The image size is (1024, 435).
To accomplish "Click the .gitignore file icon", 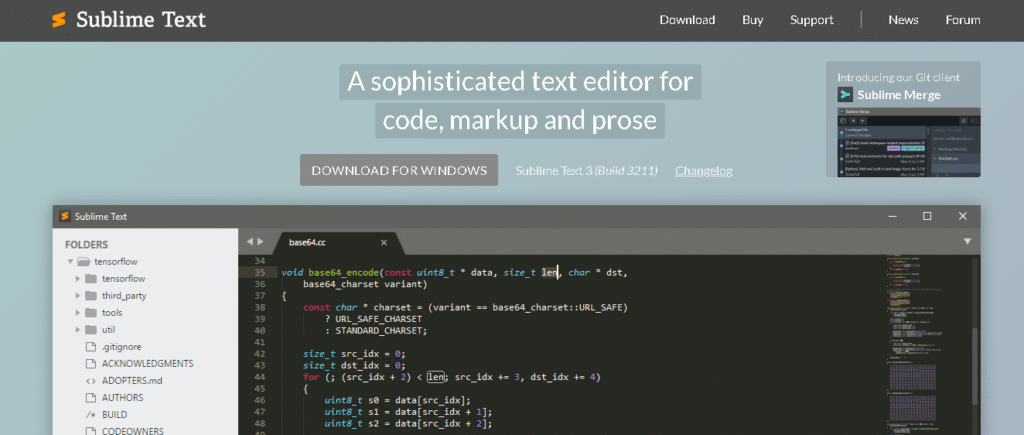I will click(91, 347).
